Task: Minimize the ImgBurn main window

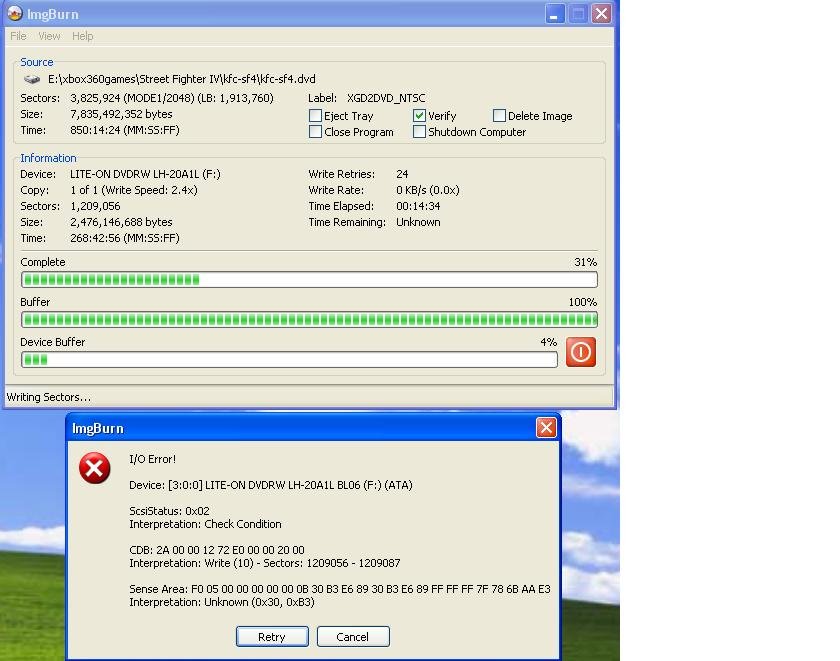Action: point(555,13)
